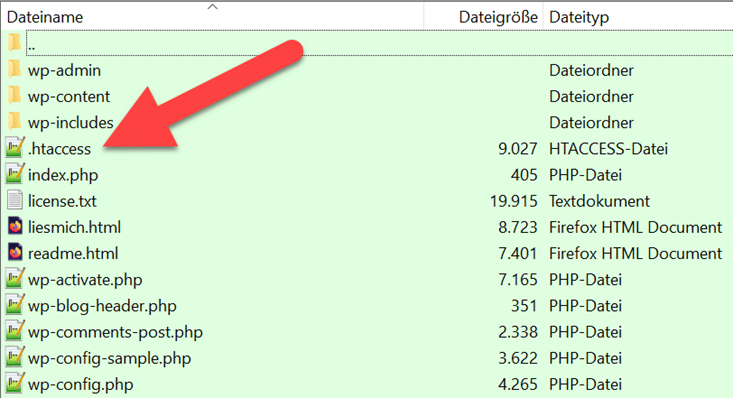Click the '7.165' size of wp-activate.php
733x398 pixels.
(x=517, y=280)
